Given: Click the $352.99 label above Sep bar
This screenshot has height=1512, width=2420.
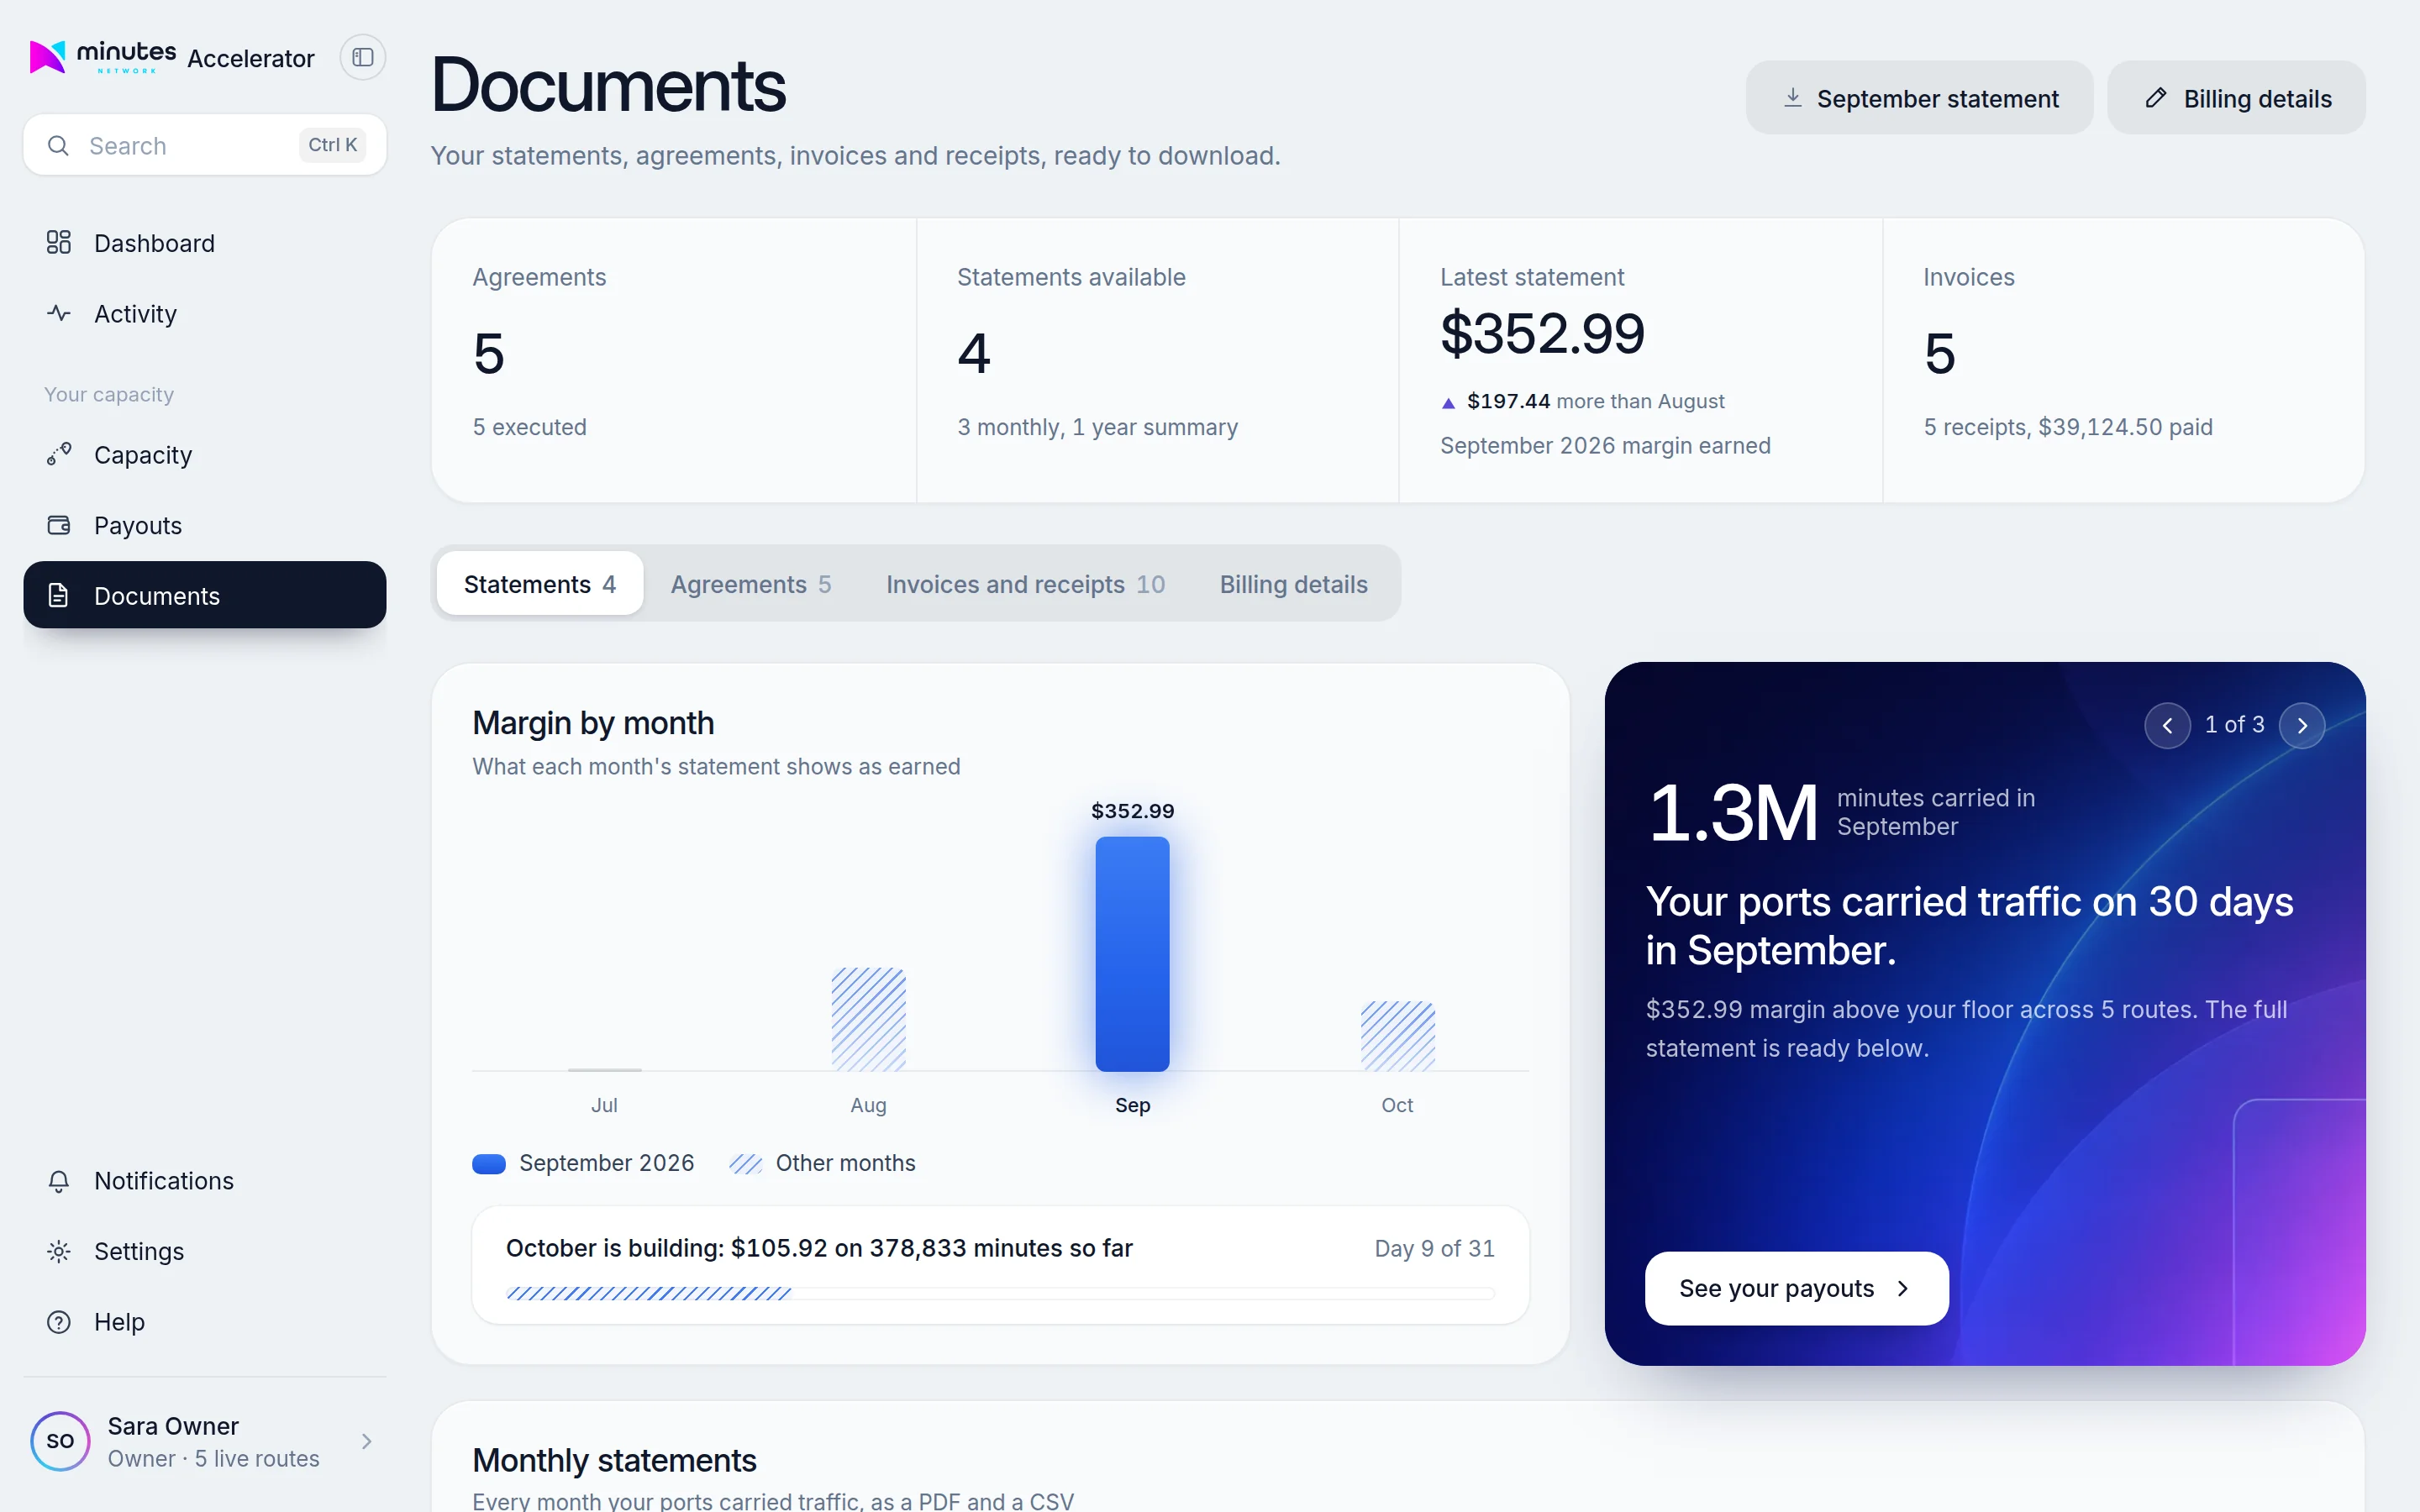Looking at the screenshot, I should (x=1132, y=811).
